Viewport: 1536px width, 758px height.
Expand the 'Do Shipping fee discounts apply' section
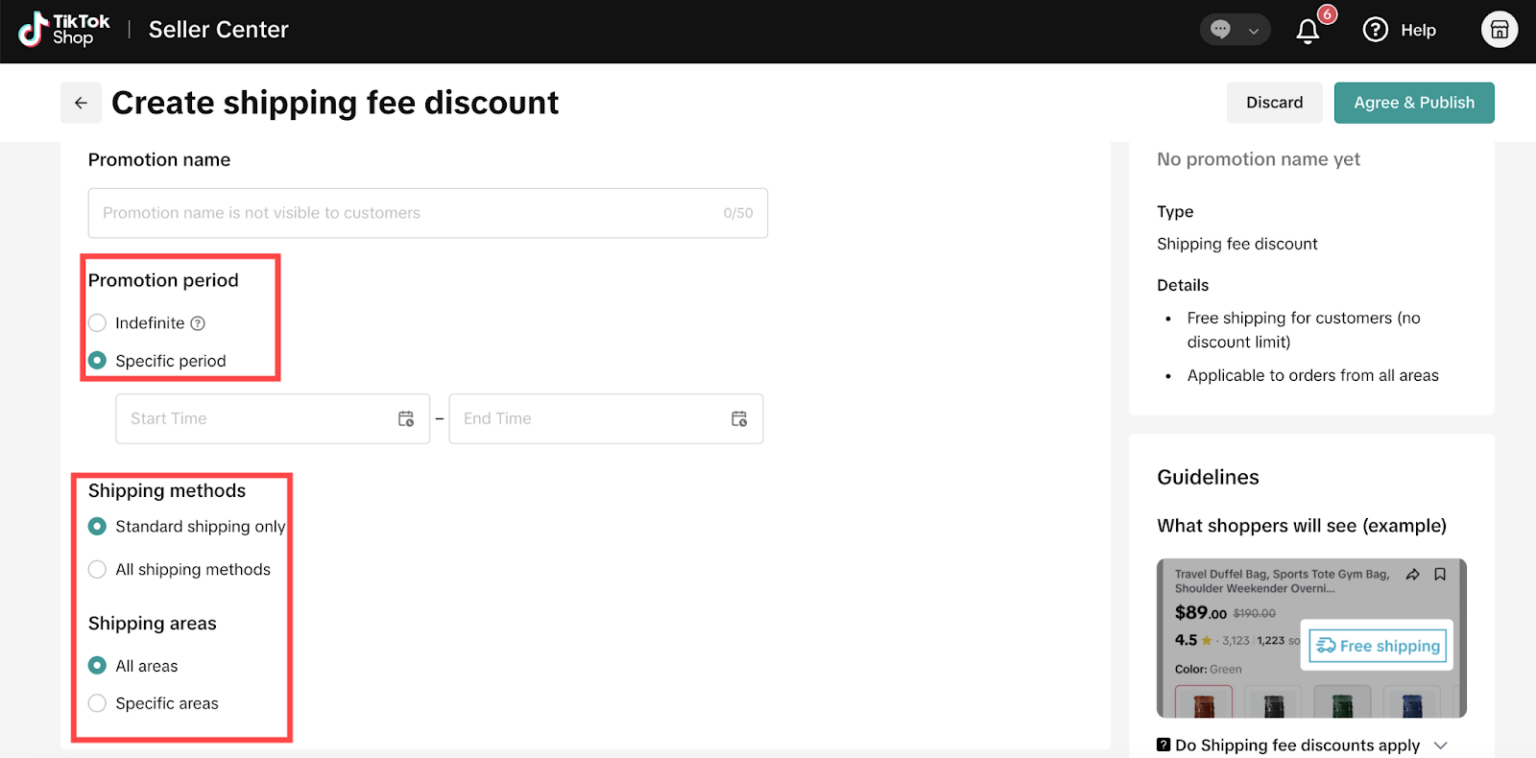point(1440,745)
